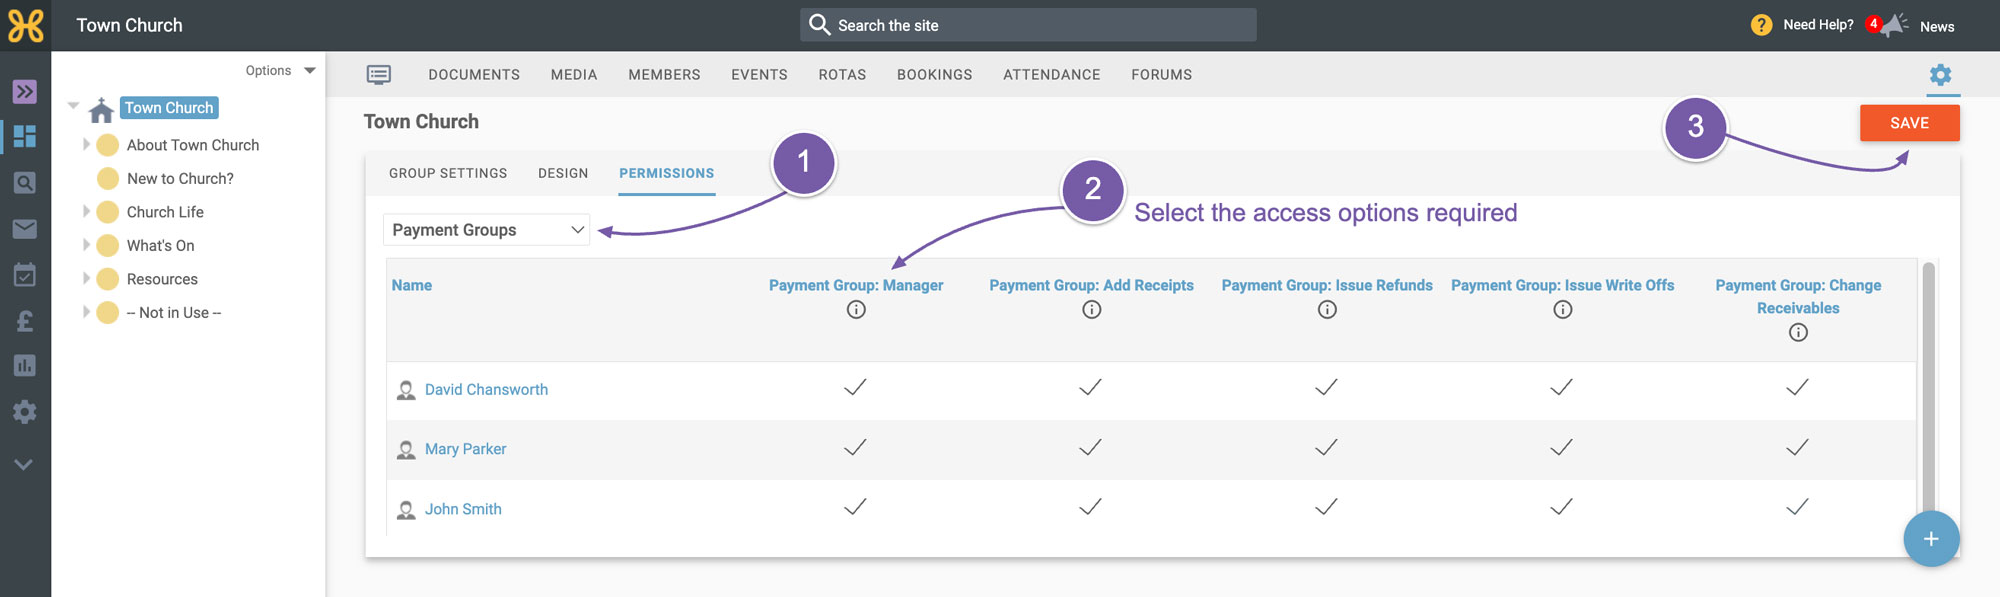Screen dimensions: 2000x597
Task: Click the noticeboard icon left of Documents
Action: (x=379, y=75)
